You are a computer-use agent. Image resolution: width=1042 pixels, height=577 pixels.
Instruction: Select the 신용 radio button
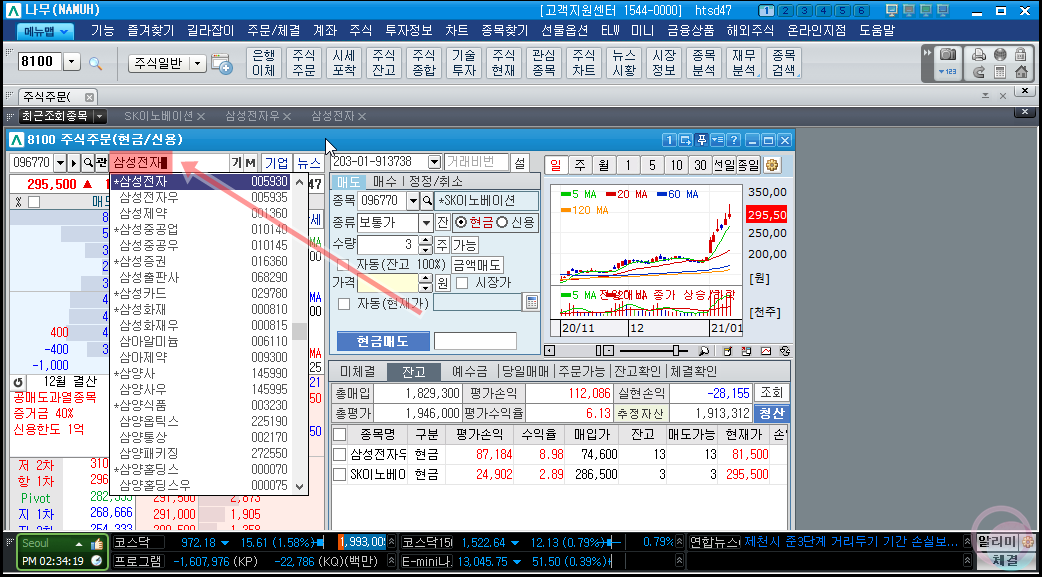(502, 223)
